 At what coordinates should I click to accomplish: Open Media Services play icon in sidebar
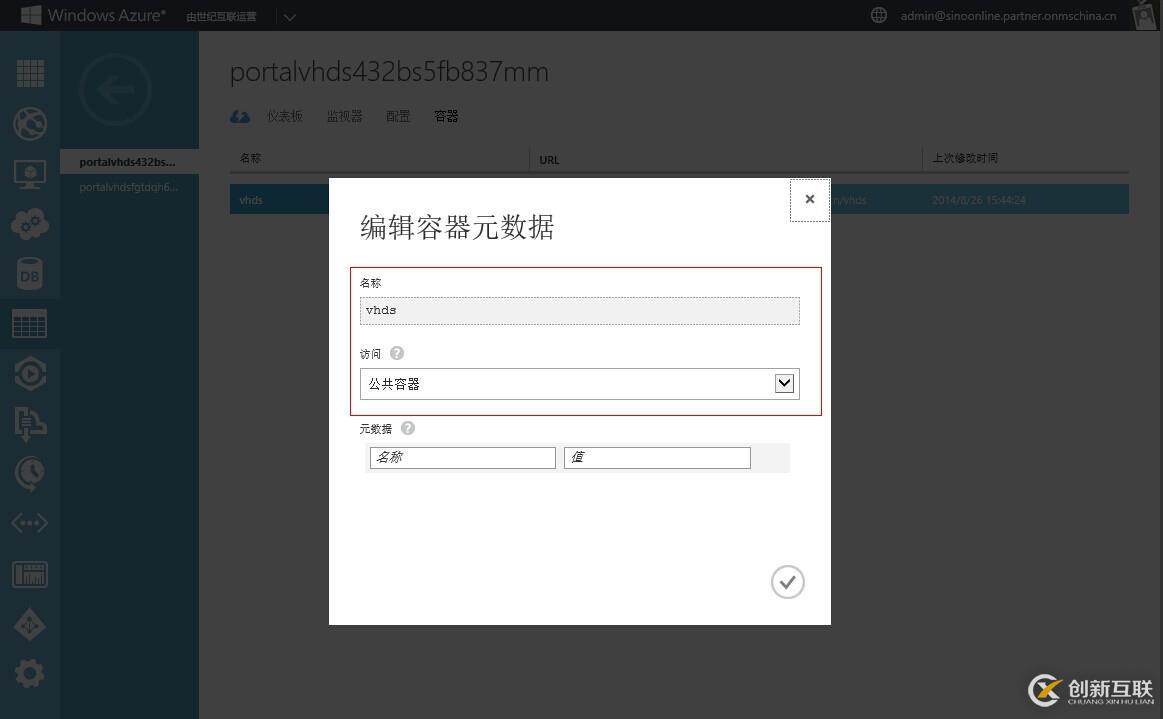(x=30, y=374)
